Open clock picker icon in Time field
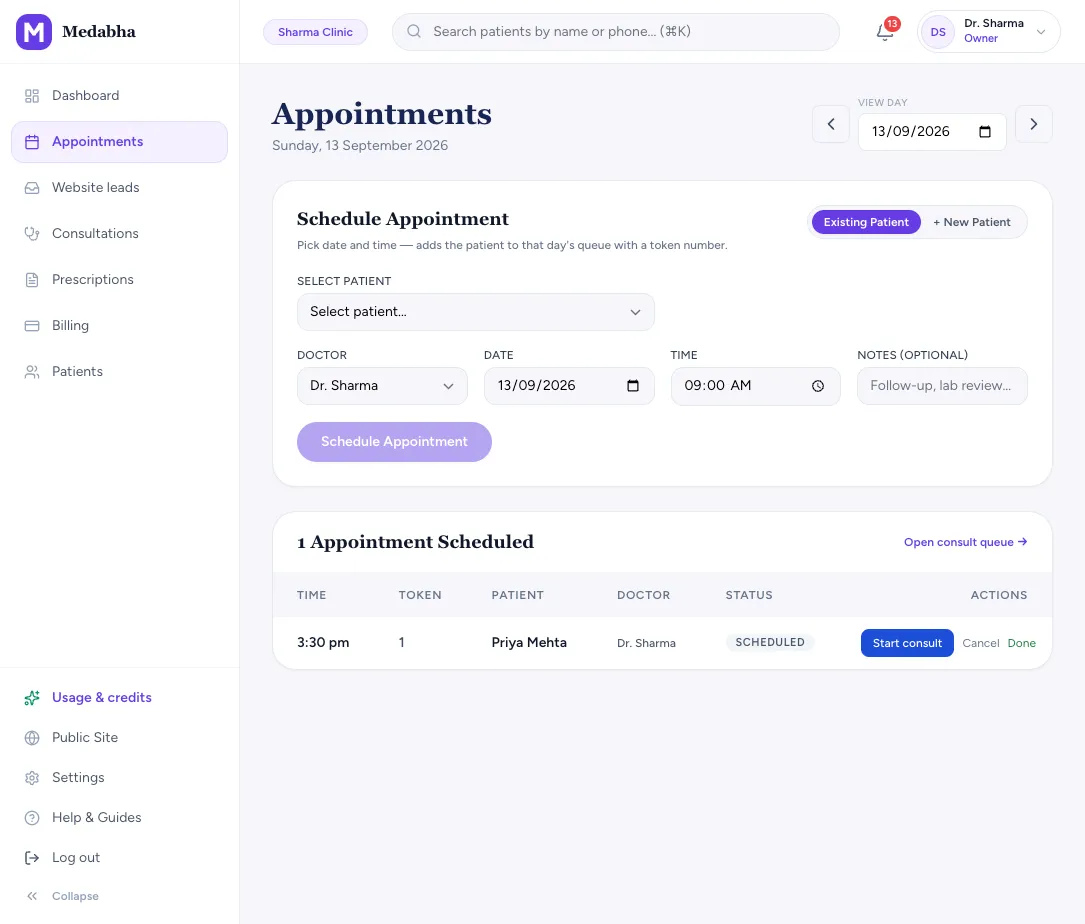1085x924 pixels. coord(818,386)
